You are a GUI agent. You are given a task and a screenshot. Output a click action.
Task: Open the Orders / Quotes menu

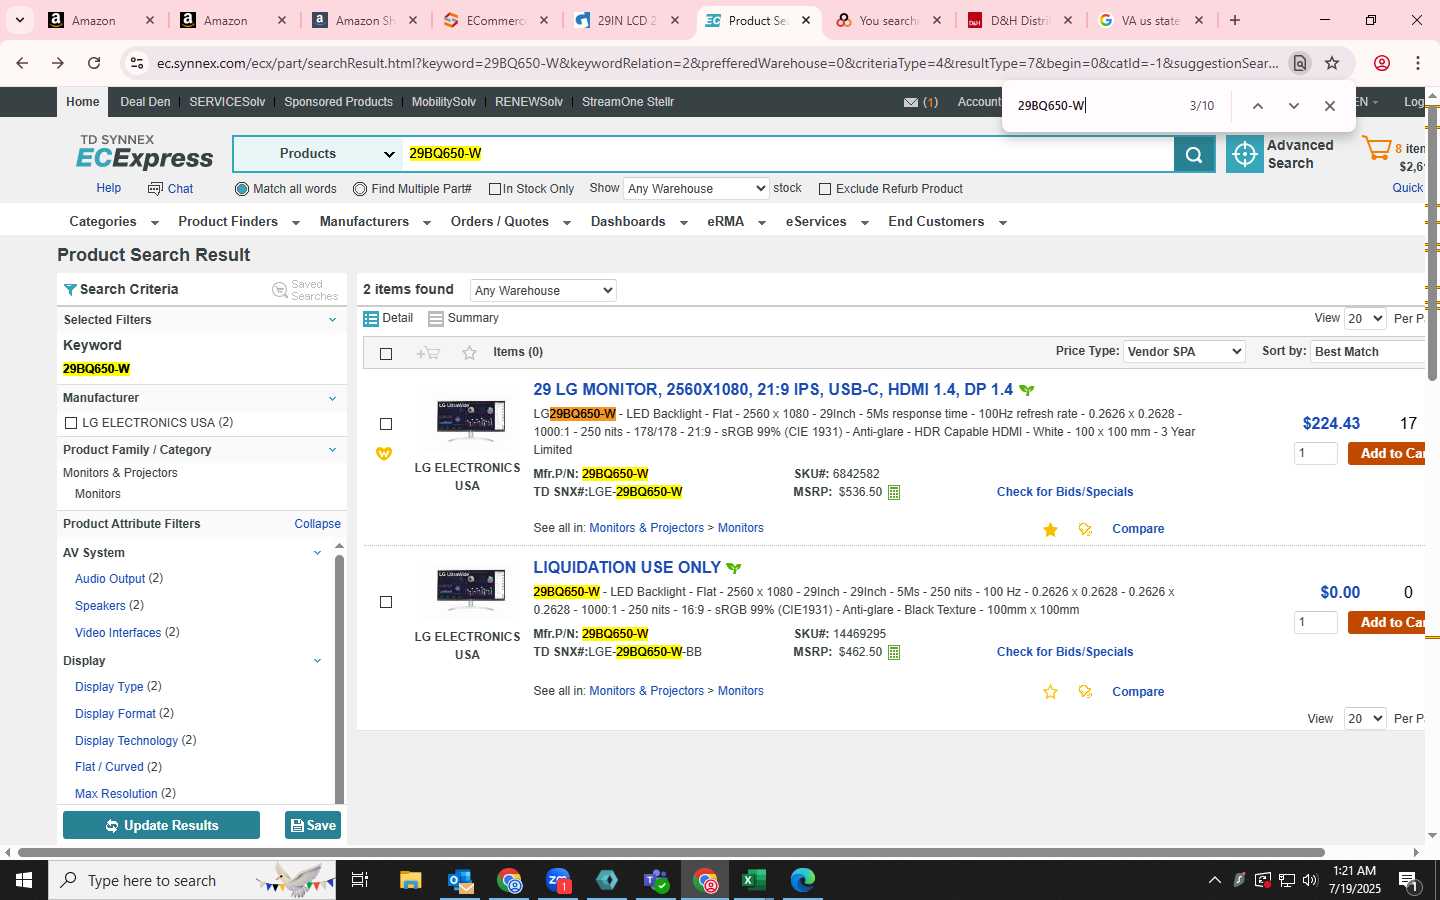[x=510, y=222]
